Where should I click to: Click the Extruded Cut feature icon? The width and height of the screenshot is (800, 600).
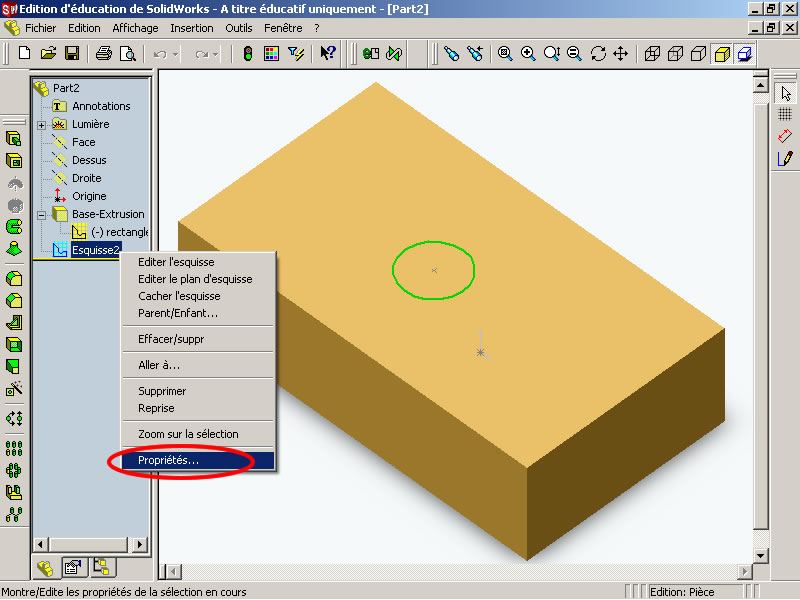pyautogui.click(x=14, y=161)
